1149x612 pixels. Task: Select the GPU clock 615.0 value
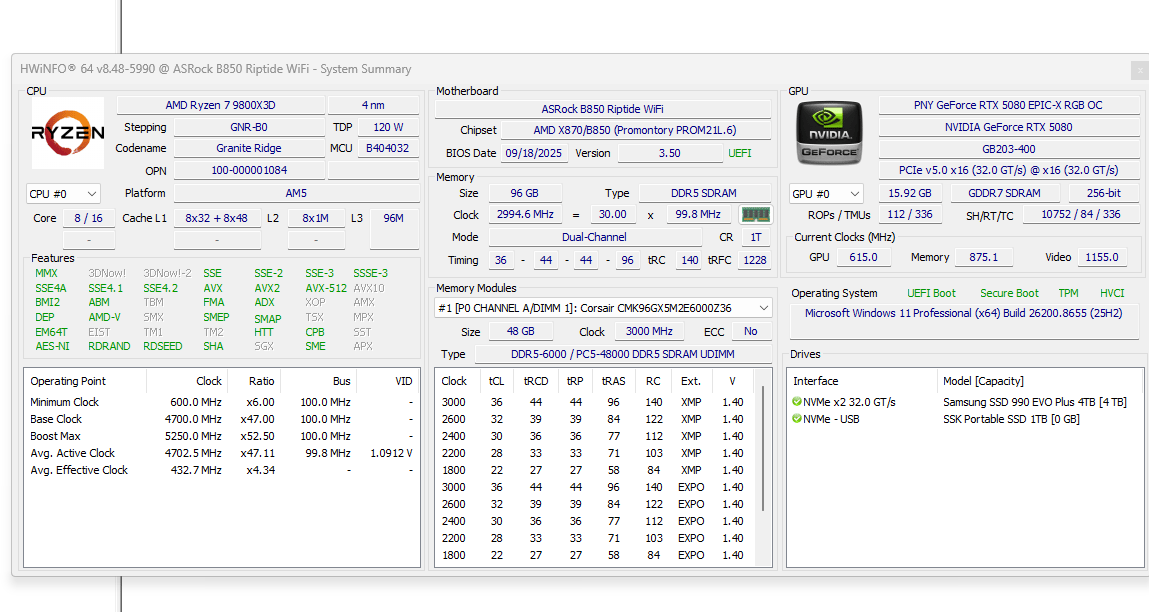[863, 257]
